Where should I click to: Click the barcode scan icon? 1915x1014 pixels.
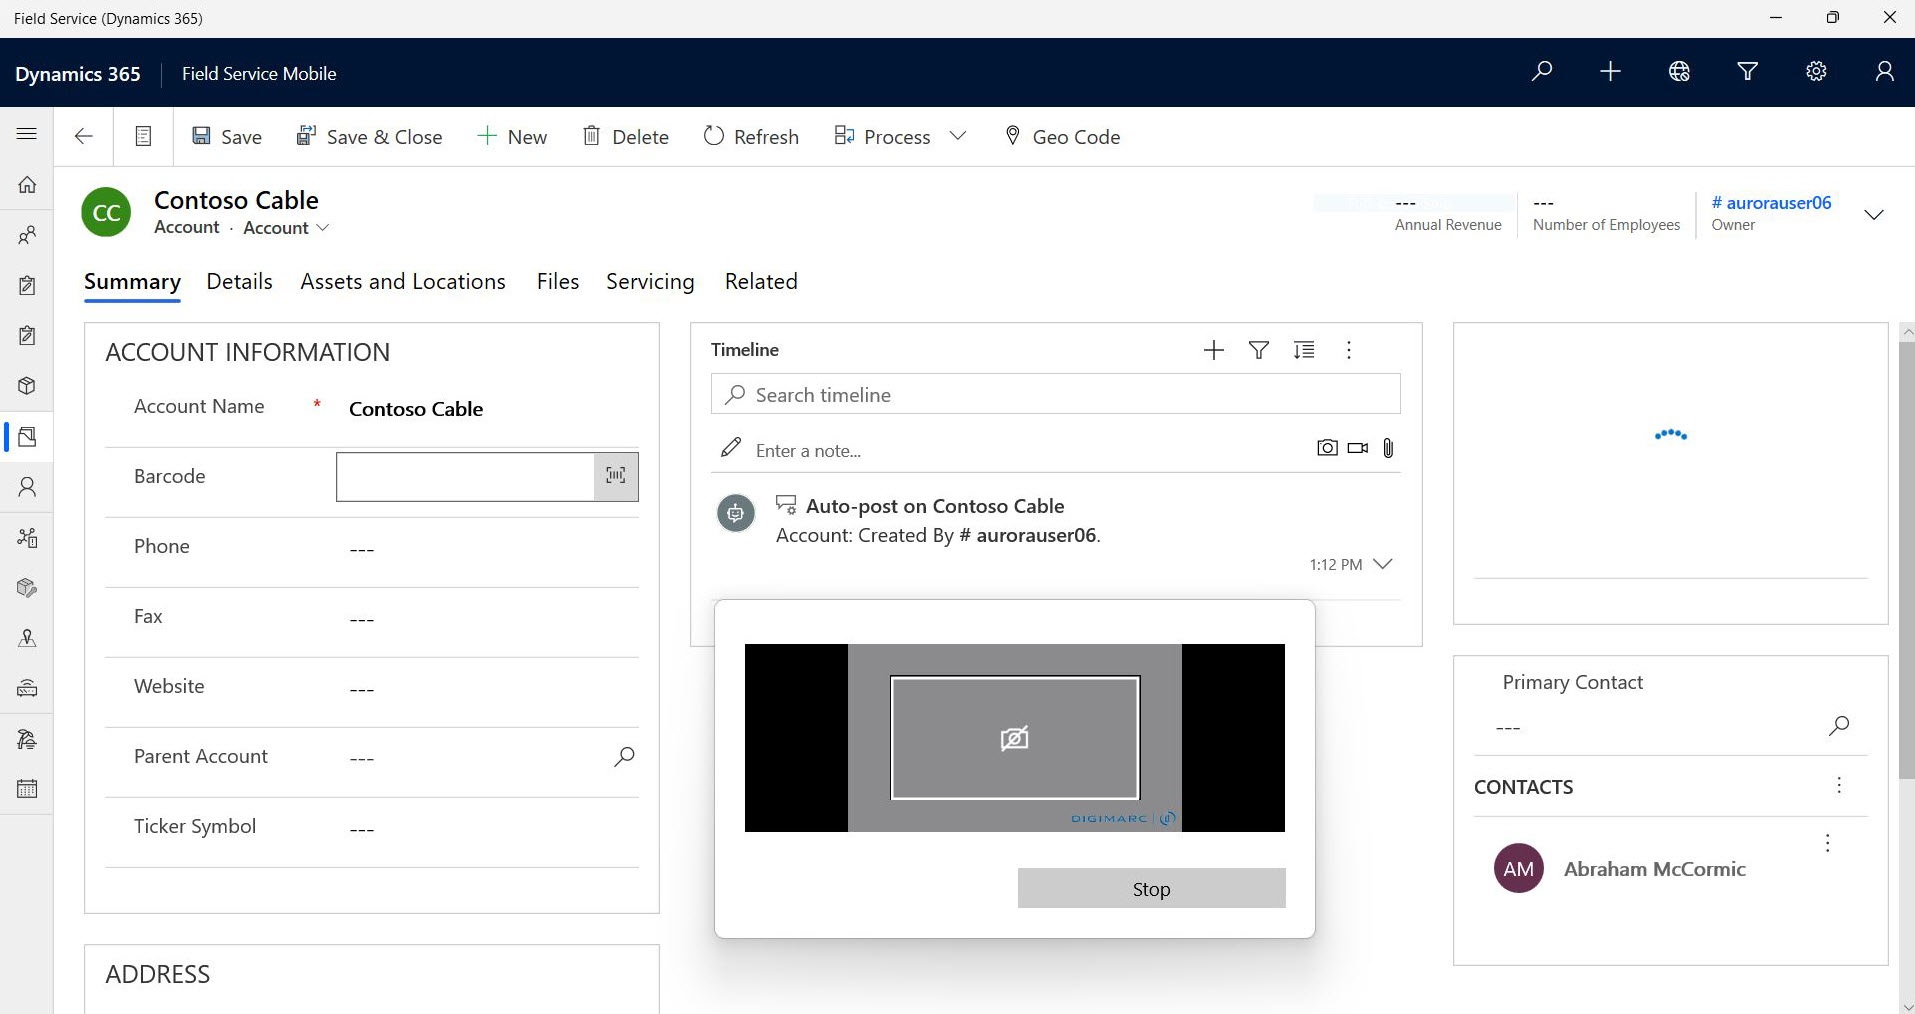click(x=616, y=476)
